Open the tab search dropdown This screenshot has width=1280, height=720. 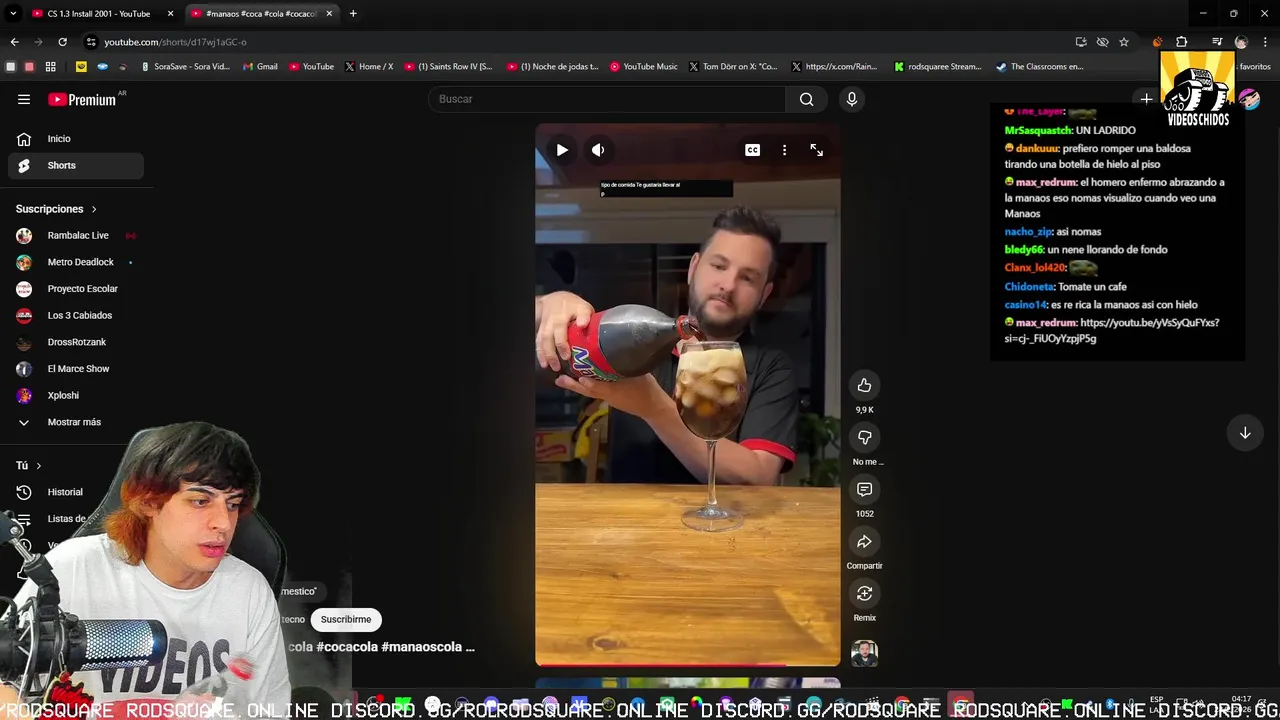pos(13,14)
